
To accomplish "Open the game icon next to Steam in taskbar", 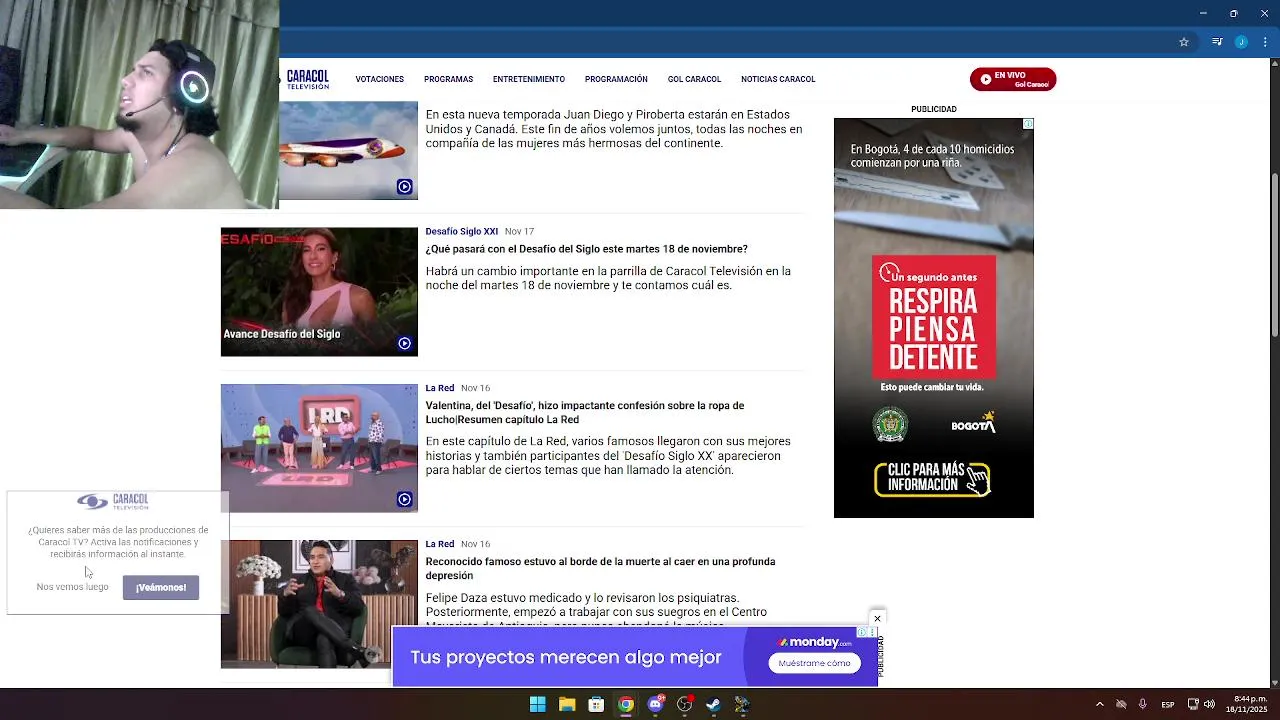I will click(x=742, y=704).
